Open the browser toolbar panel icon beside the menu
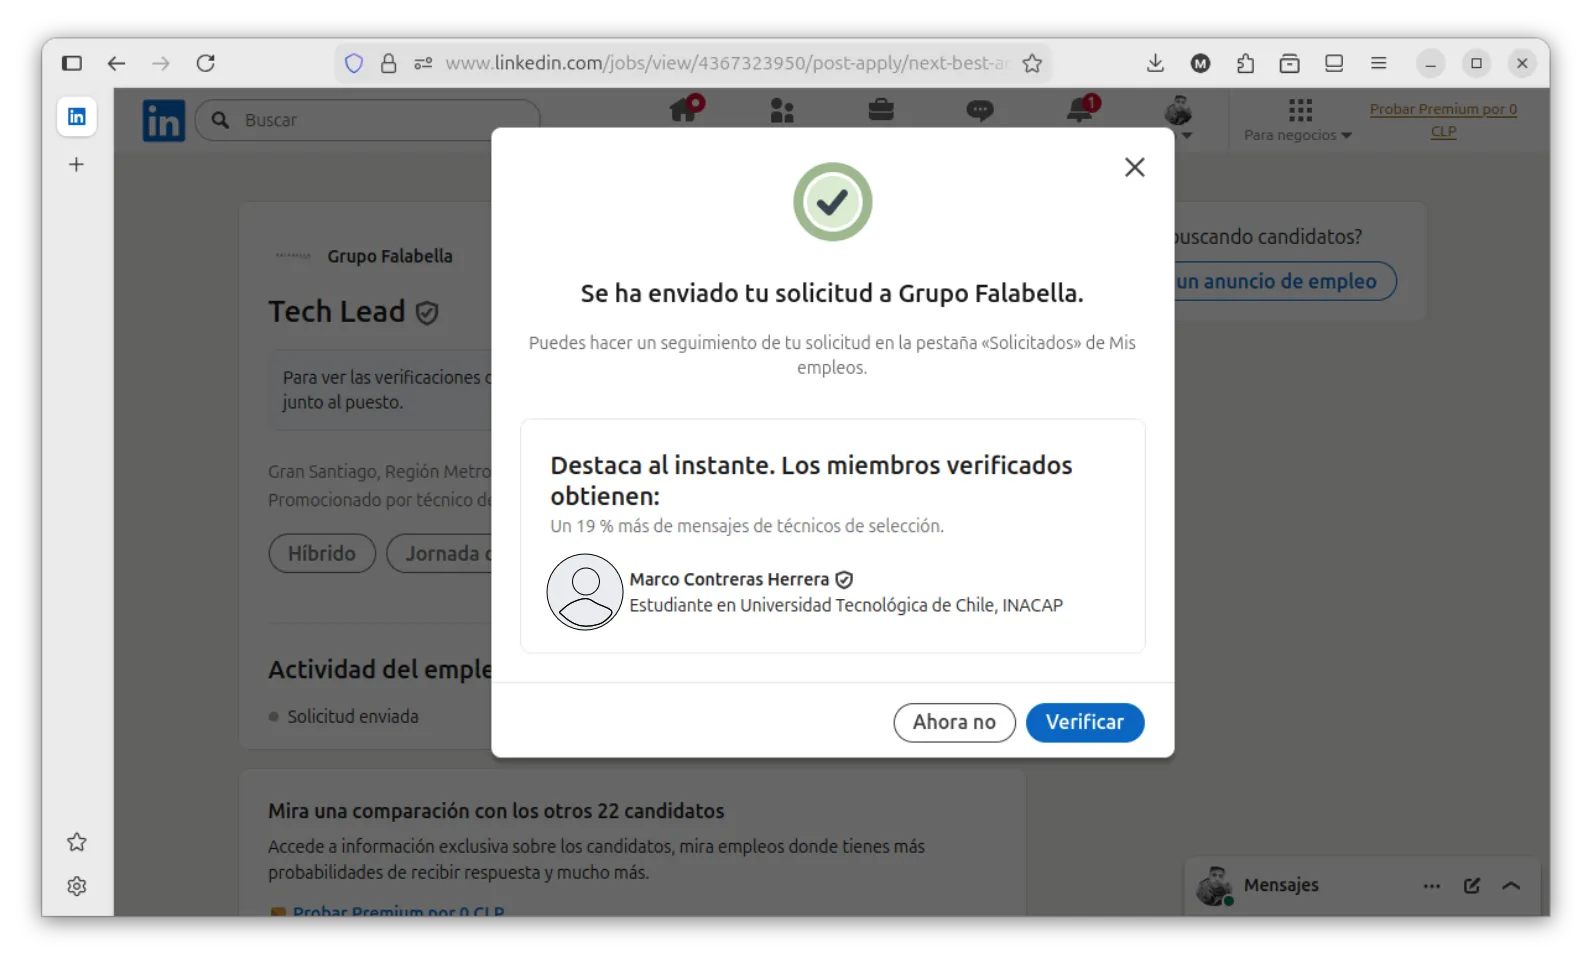The width and height of the screenshot is (1591, 961). (1334, 63)
